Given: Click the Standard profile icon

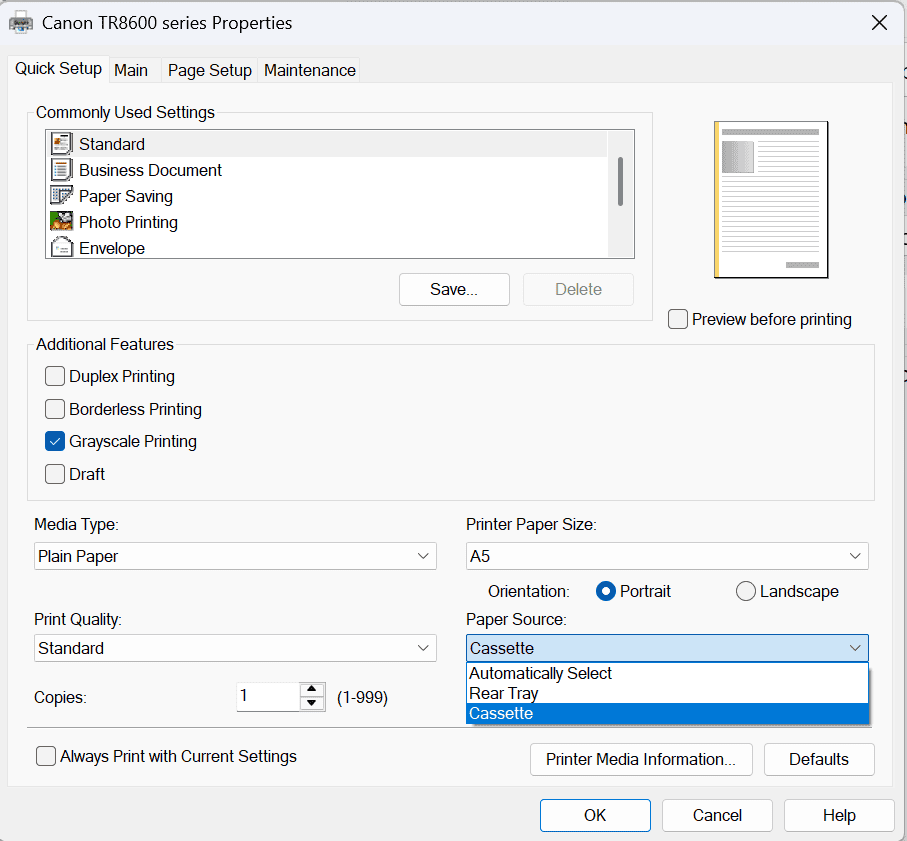Looking at the screenshot, I should (x=62, y=144).
